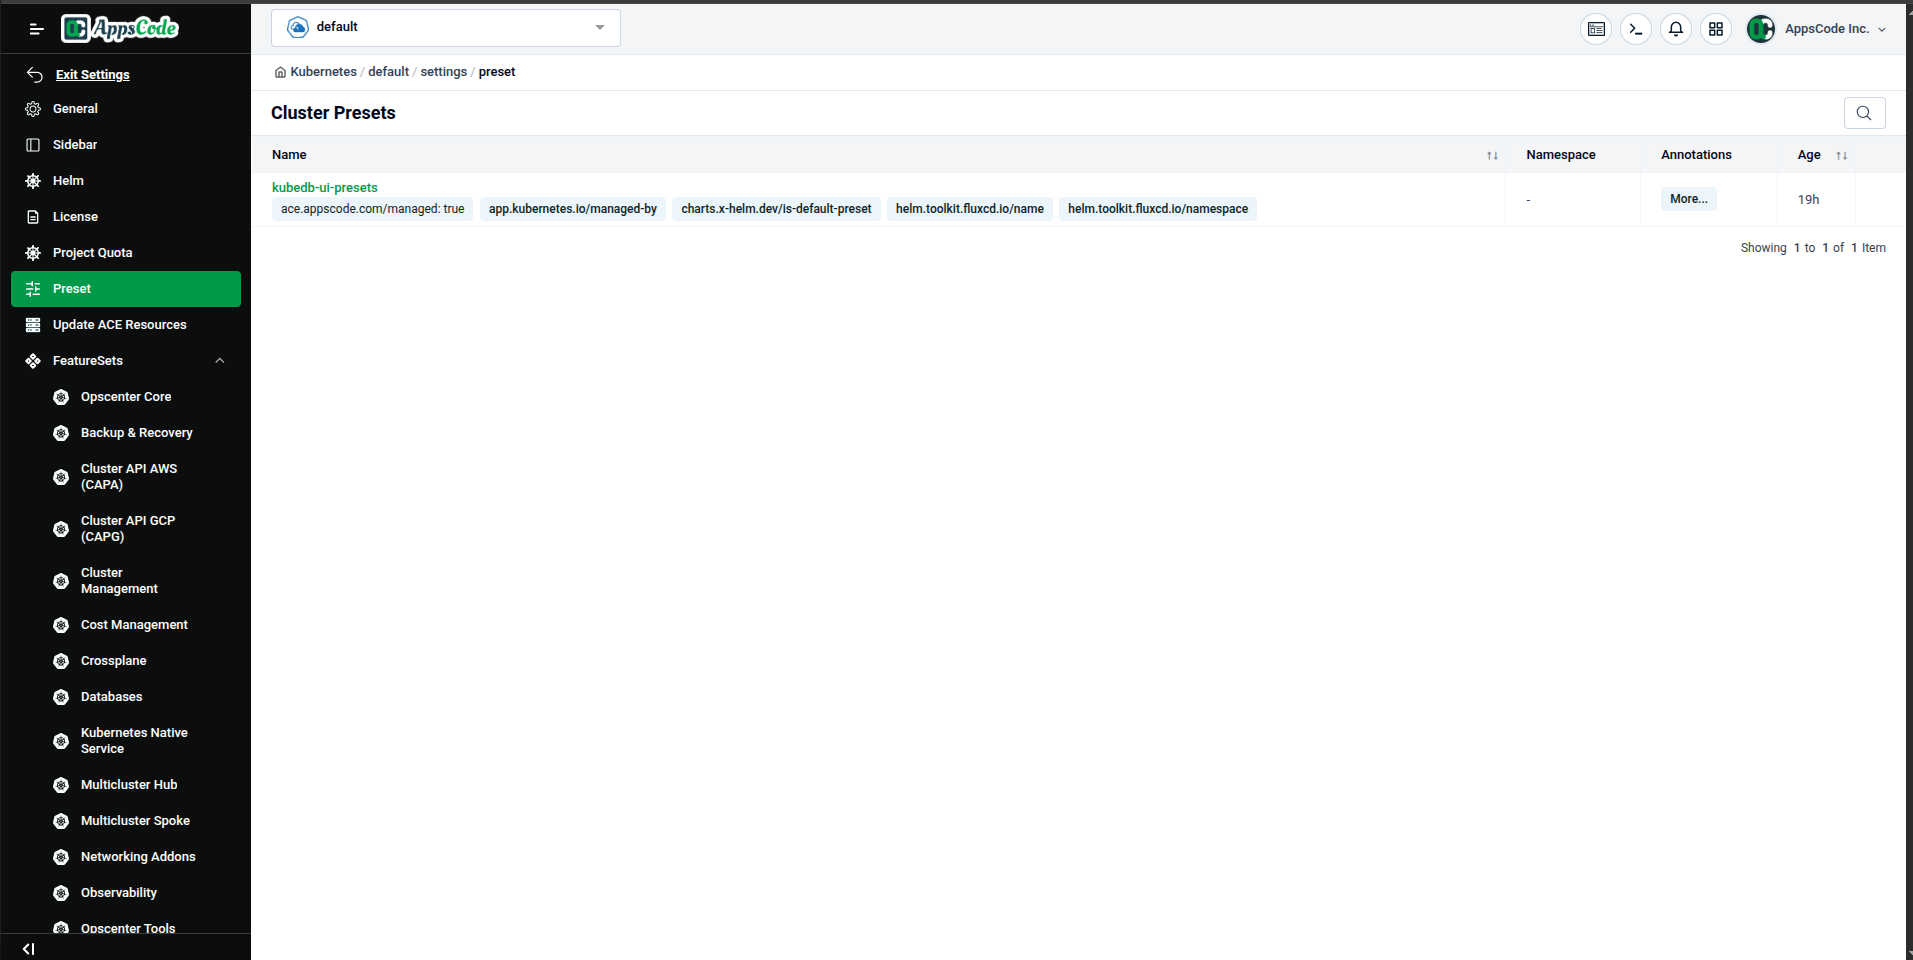The width and height of the screenshot is (1913, 960).
Task: Click the More... annotations button
Action: (x=1687, y=199)
